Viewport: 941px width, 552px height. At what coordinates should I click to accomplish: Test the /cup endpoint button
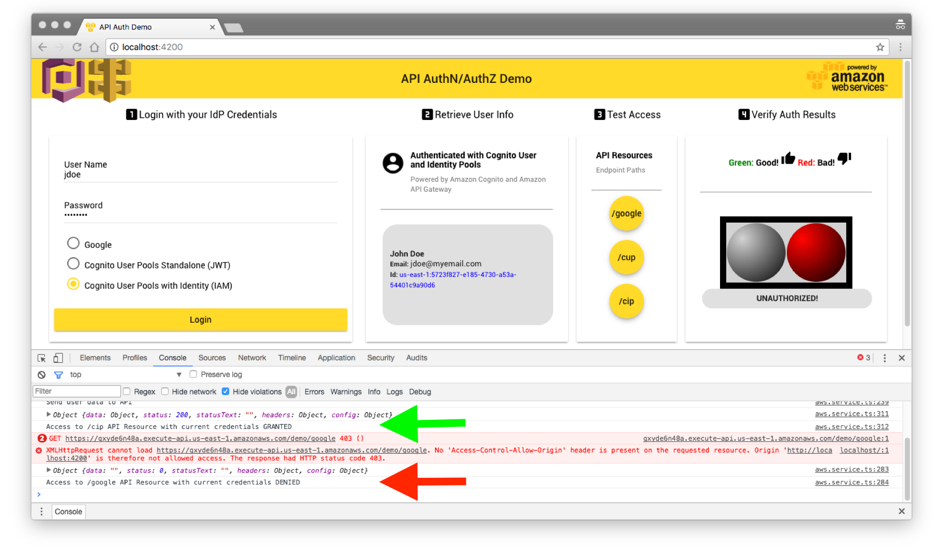click(x=627, y=257)
